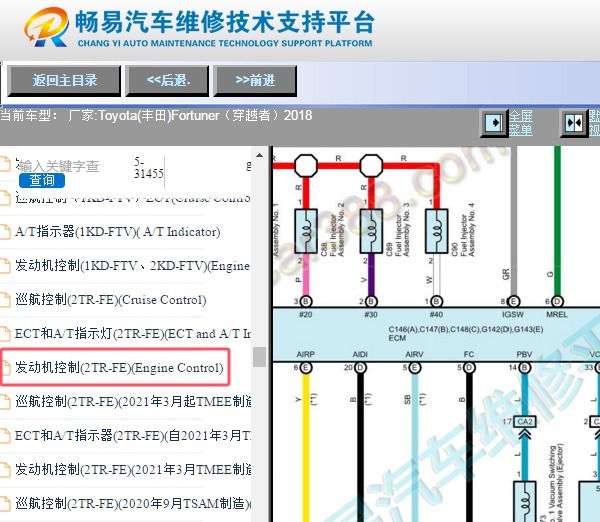This screenshot has width=600, height=522.
Task: Click the split-view double-arrow icon
Action: (574, 123)
